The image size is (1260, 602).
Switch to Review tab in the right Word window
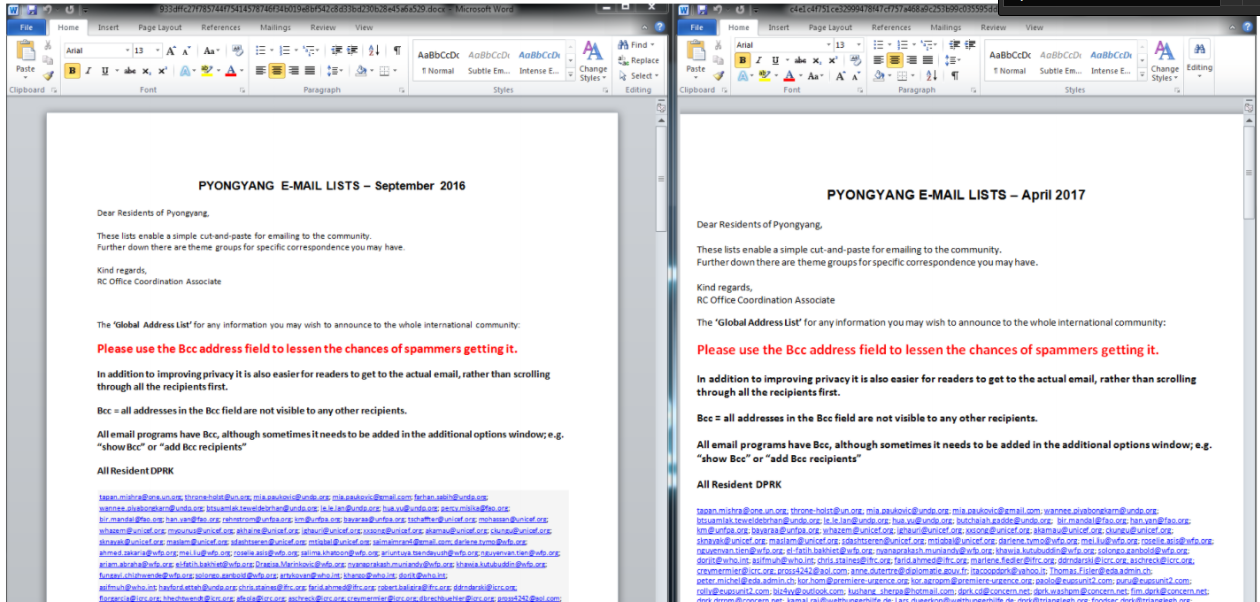tap(994, 28)
